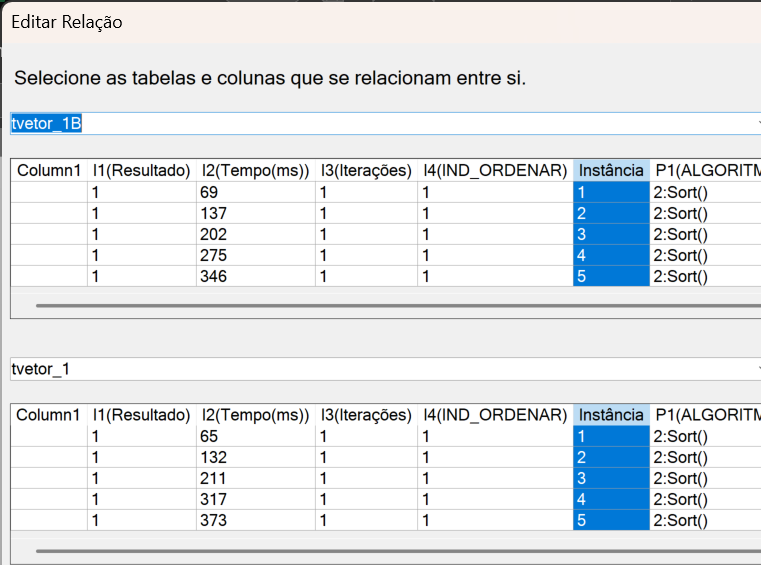The image size is (761, 565).
Task: Select I1(Resultado) column in tvetor_1B table
Action: (141, 171)
